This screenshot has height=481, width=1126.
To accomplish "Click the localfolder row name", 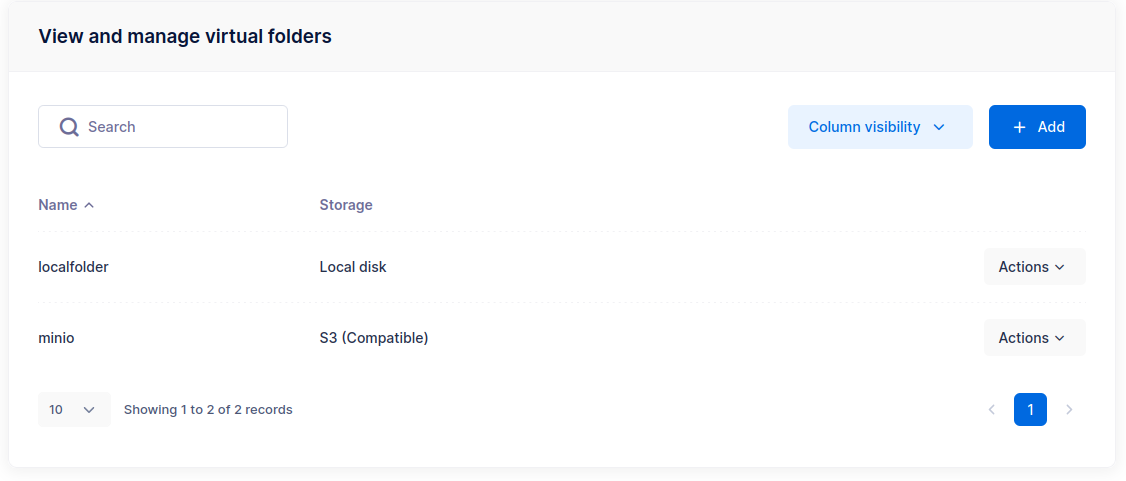I will pyautogui.click(x=73, y=267).
